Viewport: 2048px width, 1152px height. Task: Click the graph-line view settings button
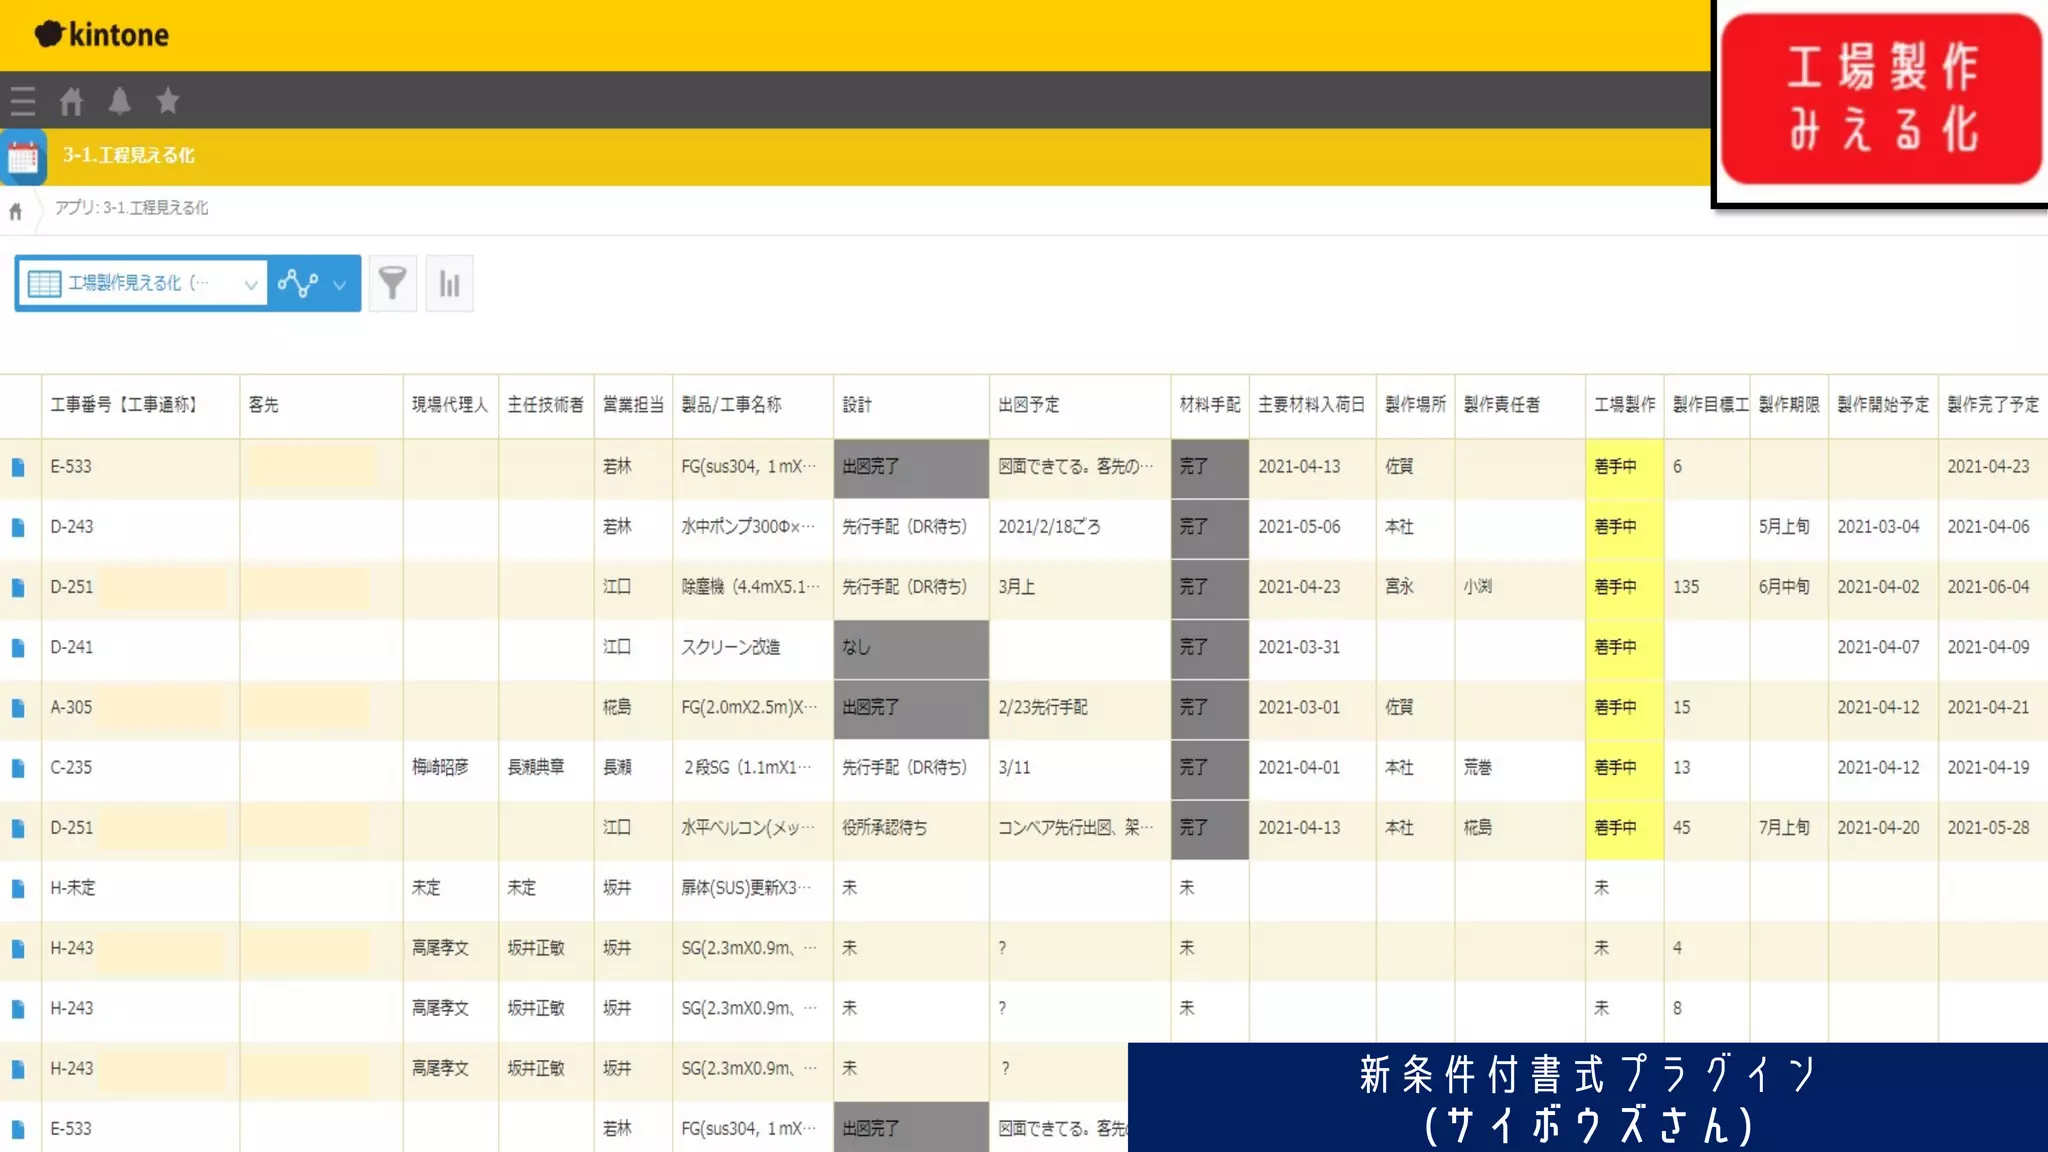point(298,284)
